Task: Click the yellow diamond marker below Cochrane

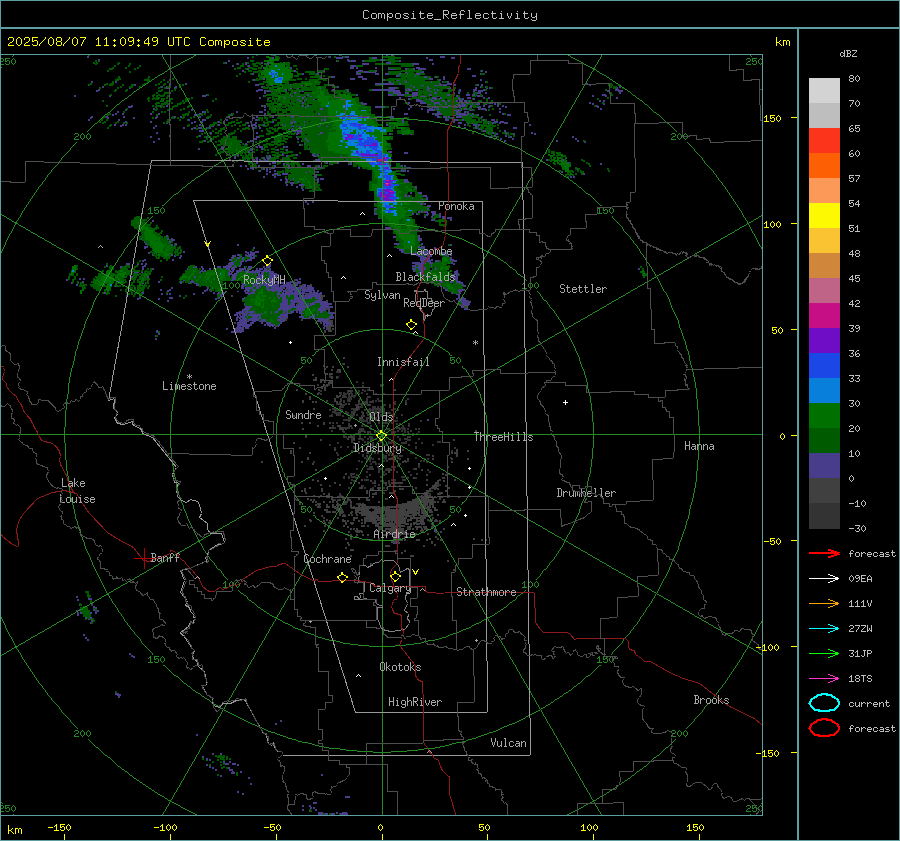Action: click(343, 577)
